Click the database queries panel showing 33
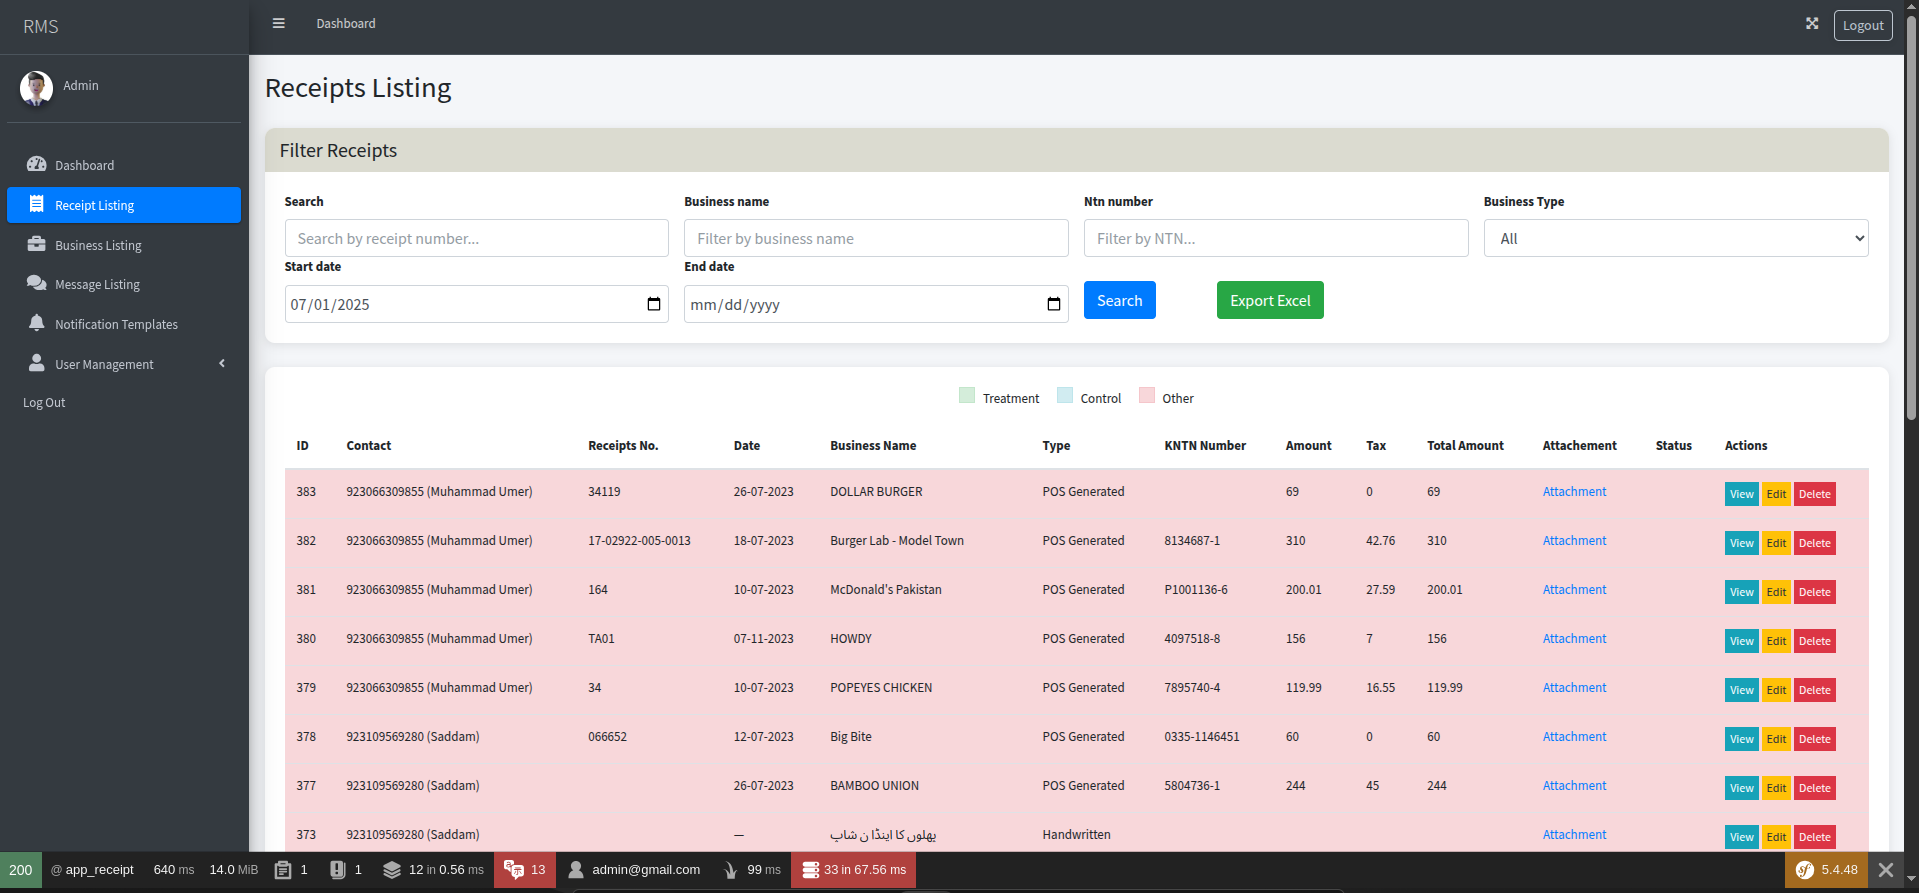 (x=854, y=870)
